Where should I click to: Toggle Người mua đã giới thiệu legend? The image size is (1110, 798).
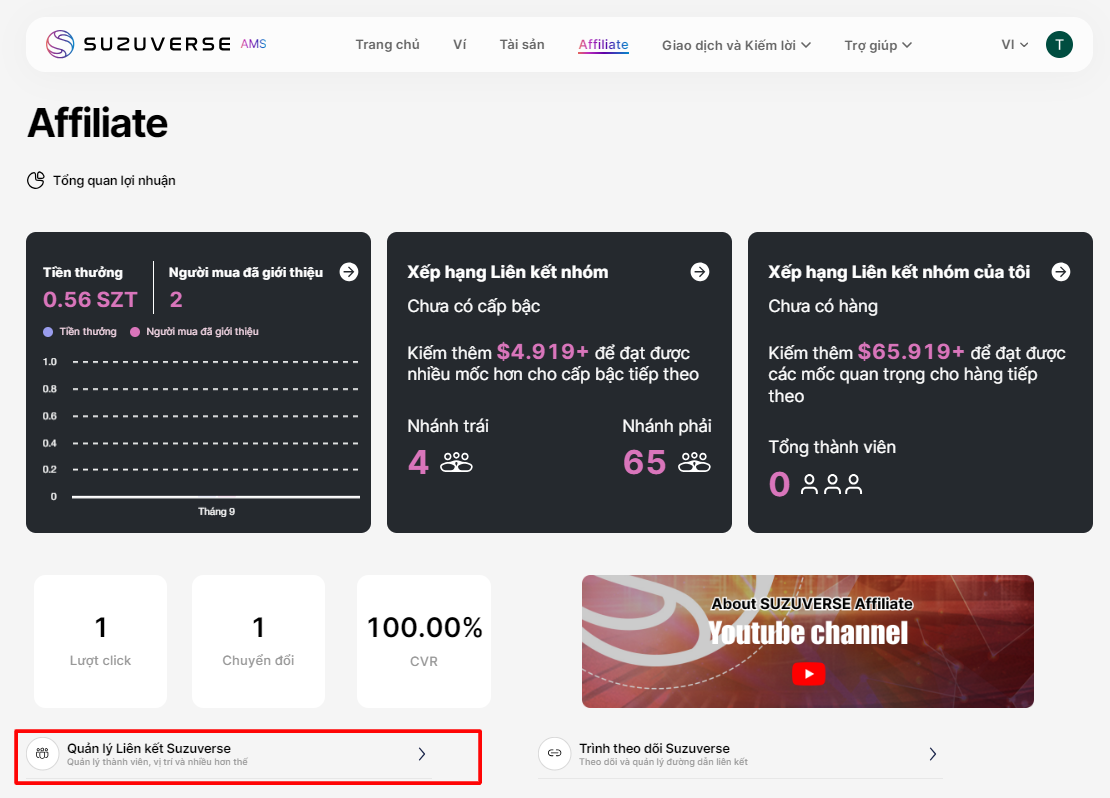[195, 331]
